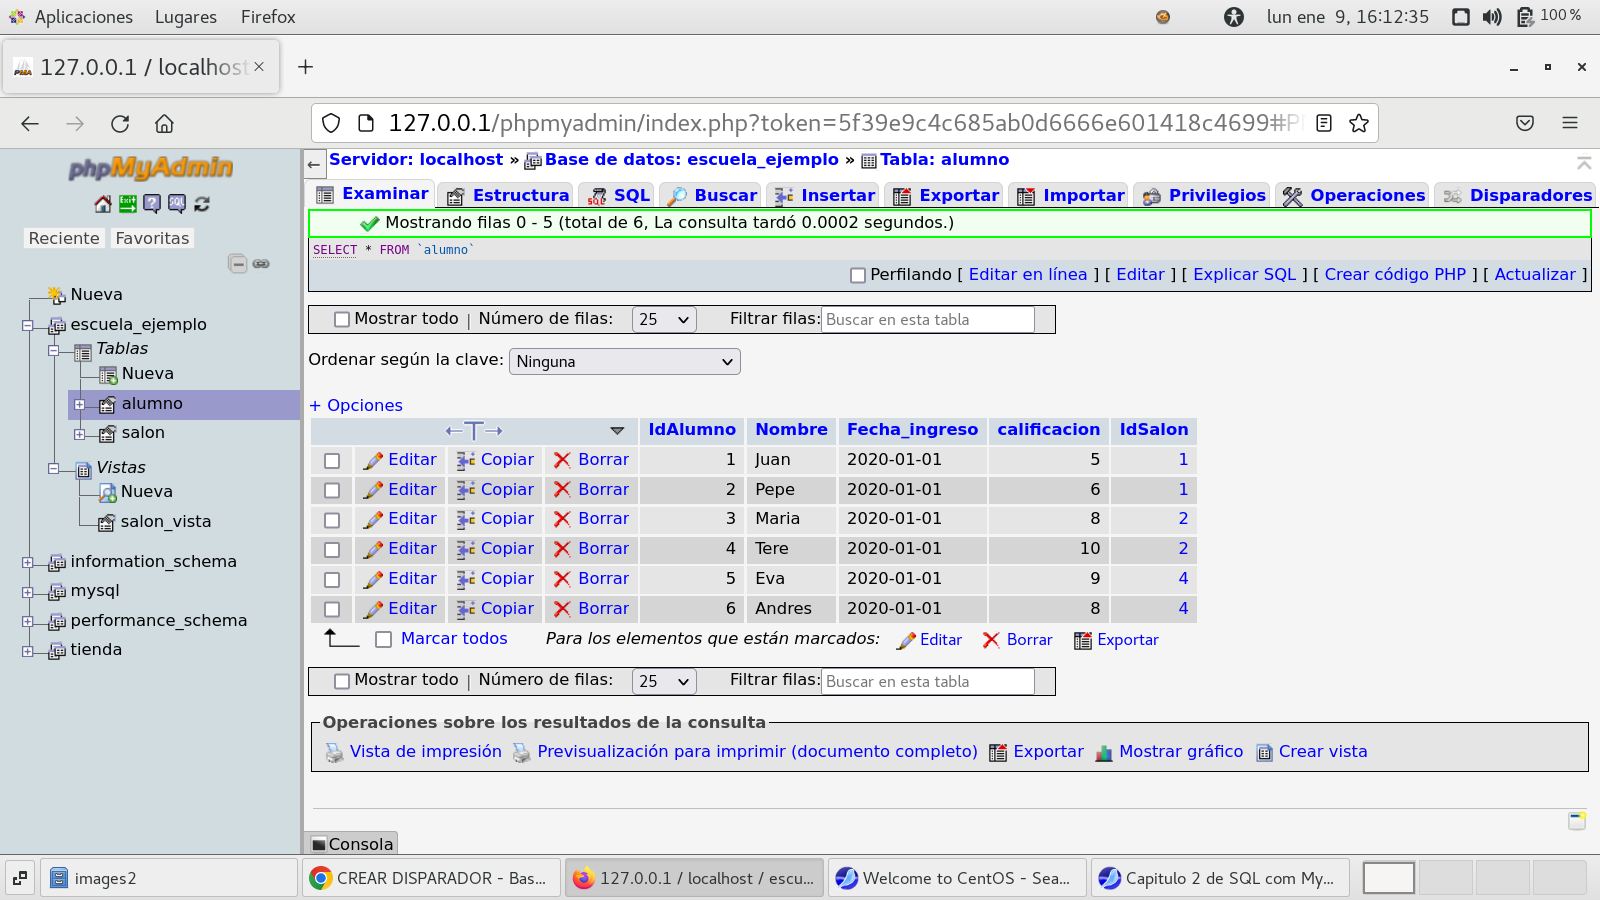Check the row checkbox for Pepe
Screen dimensions: 1600x900
point(332,490)
